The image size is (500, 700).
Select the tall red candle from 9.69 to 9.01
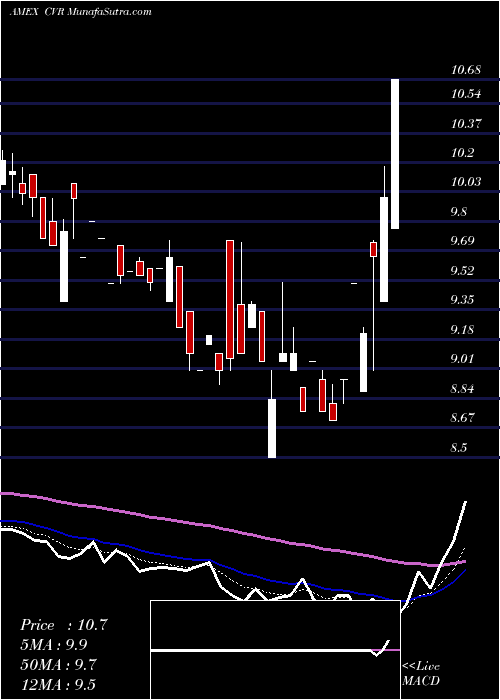230,300
